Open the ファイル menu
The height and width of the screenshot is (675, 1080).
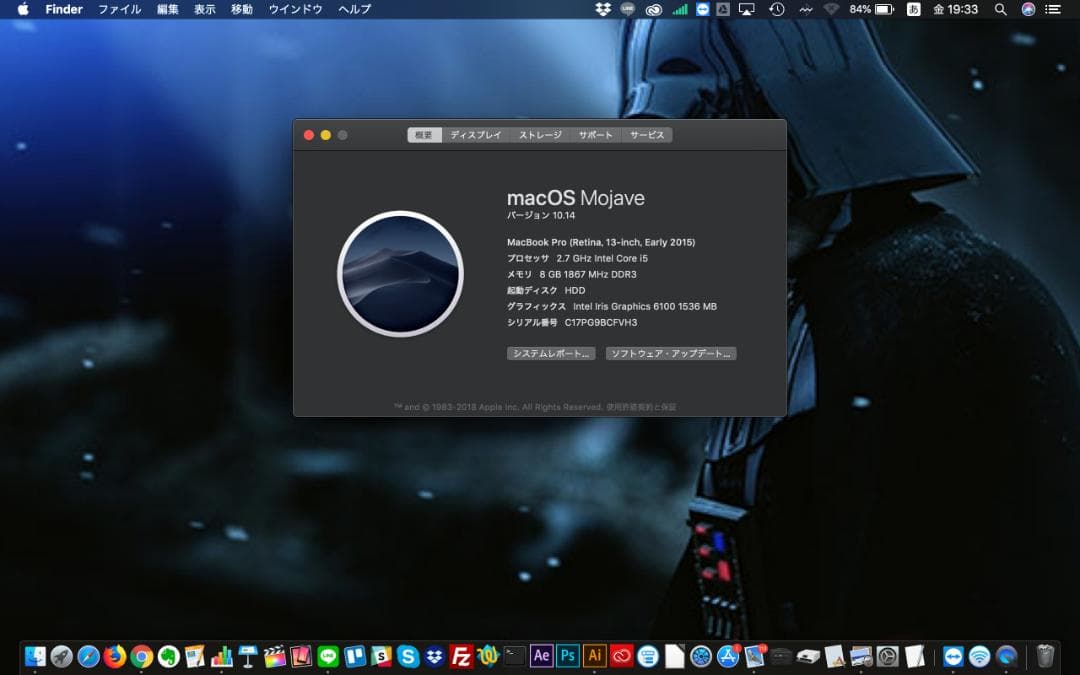coord(120,9)
